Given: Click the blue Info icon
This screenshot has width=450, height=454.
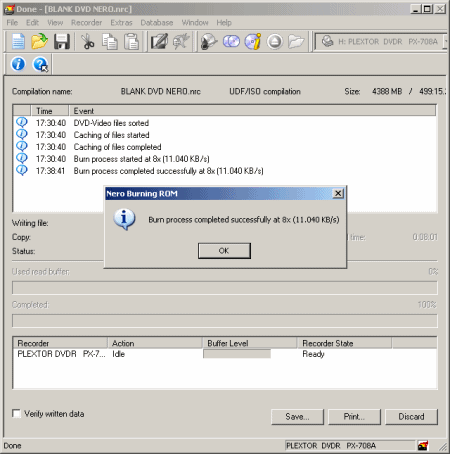Looking at the screenshot, I should [18, 64].
